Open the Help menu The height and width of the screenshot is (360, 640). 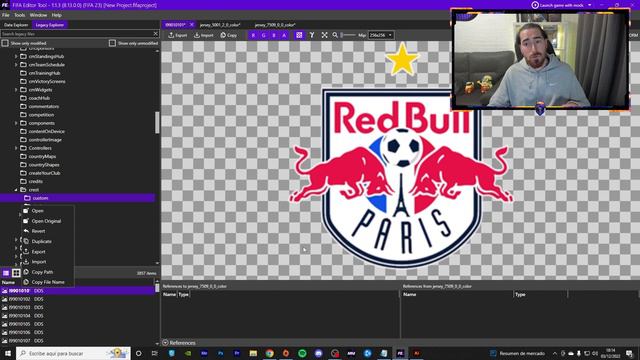tap(57, 15)
